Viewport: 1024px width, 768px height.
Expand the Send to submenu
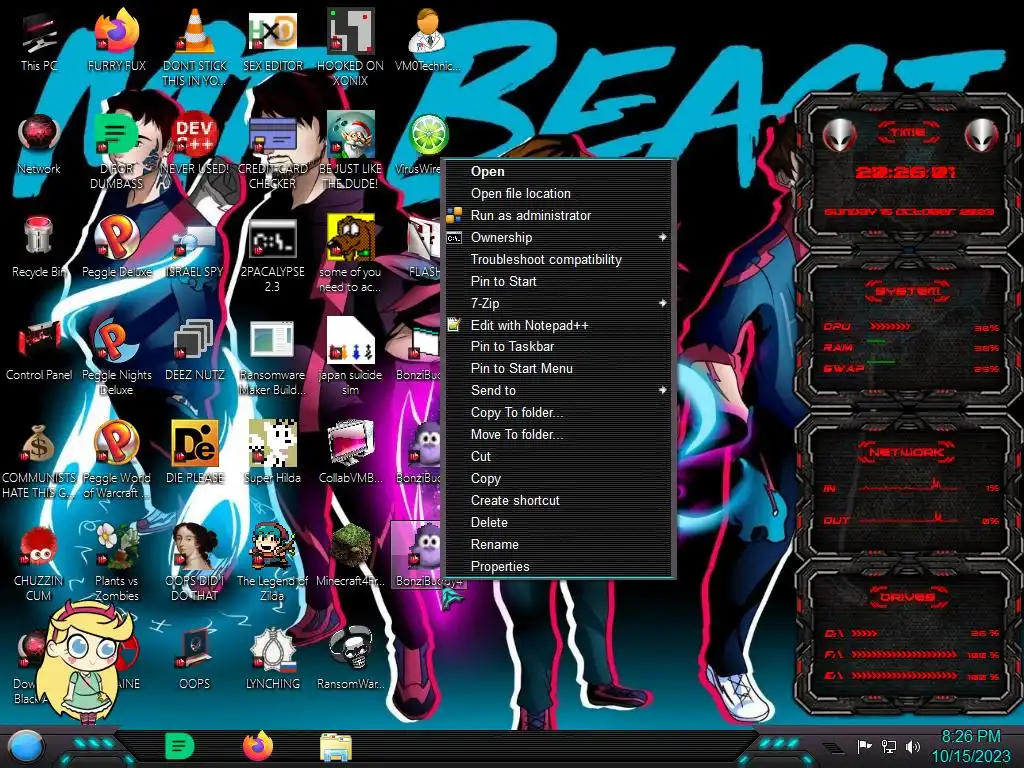click(x=559, y=391)
